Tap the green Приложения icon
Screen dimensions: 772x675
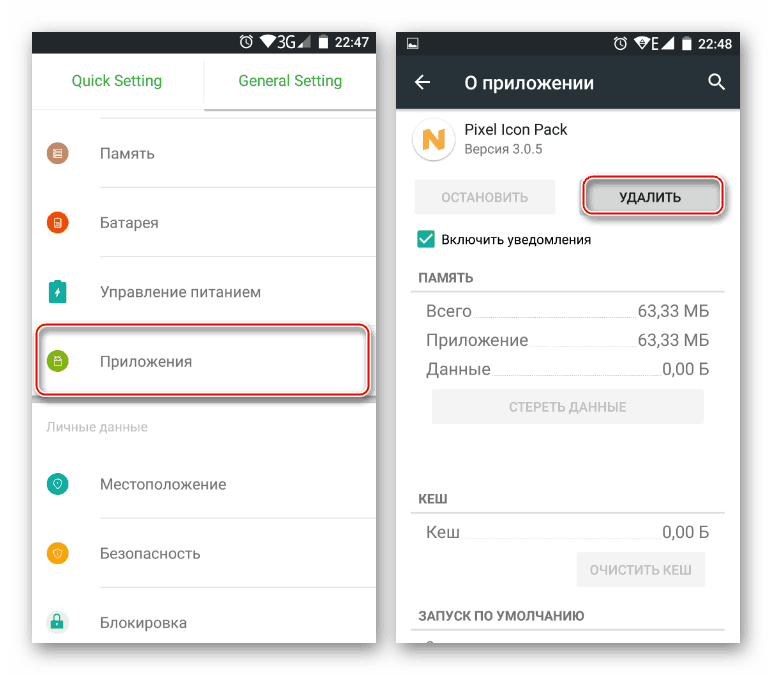[x=58, y=361]
